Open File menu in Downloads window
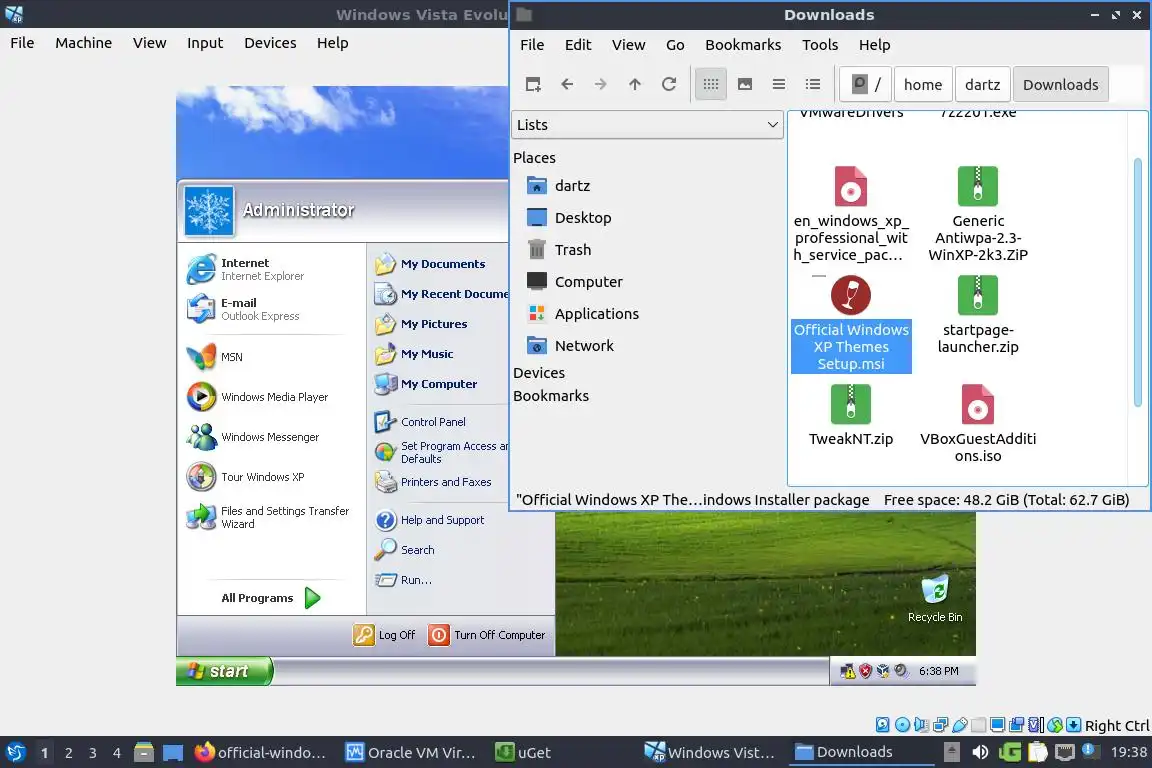This screenshot has width=1152, height=768. click(532, 45)
